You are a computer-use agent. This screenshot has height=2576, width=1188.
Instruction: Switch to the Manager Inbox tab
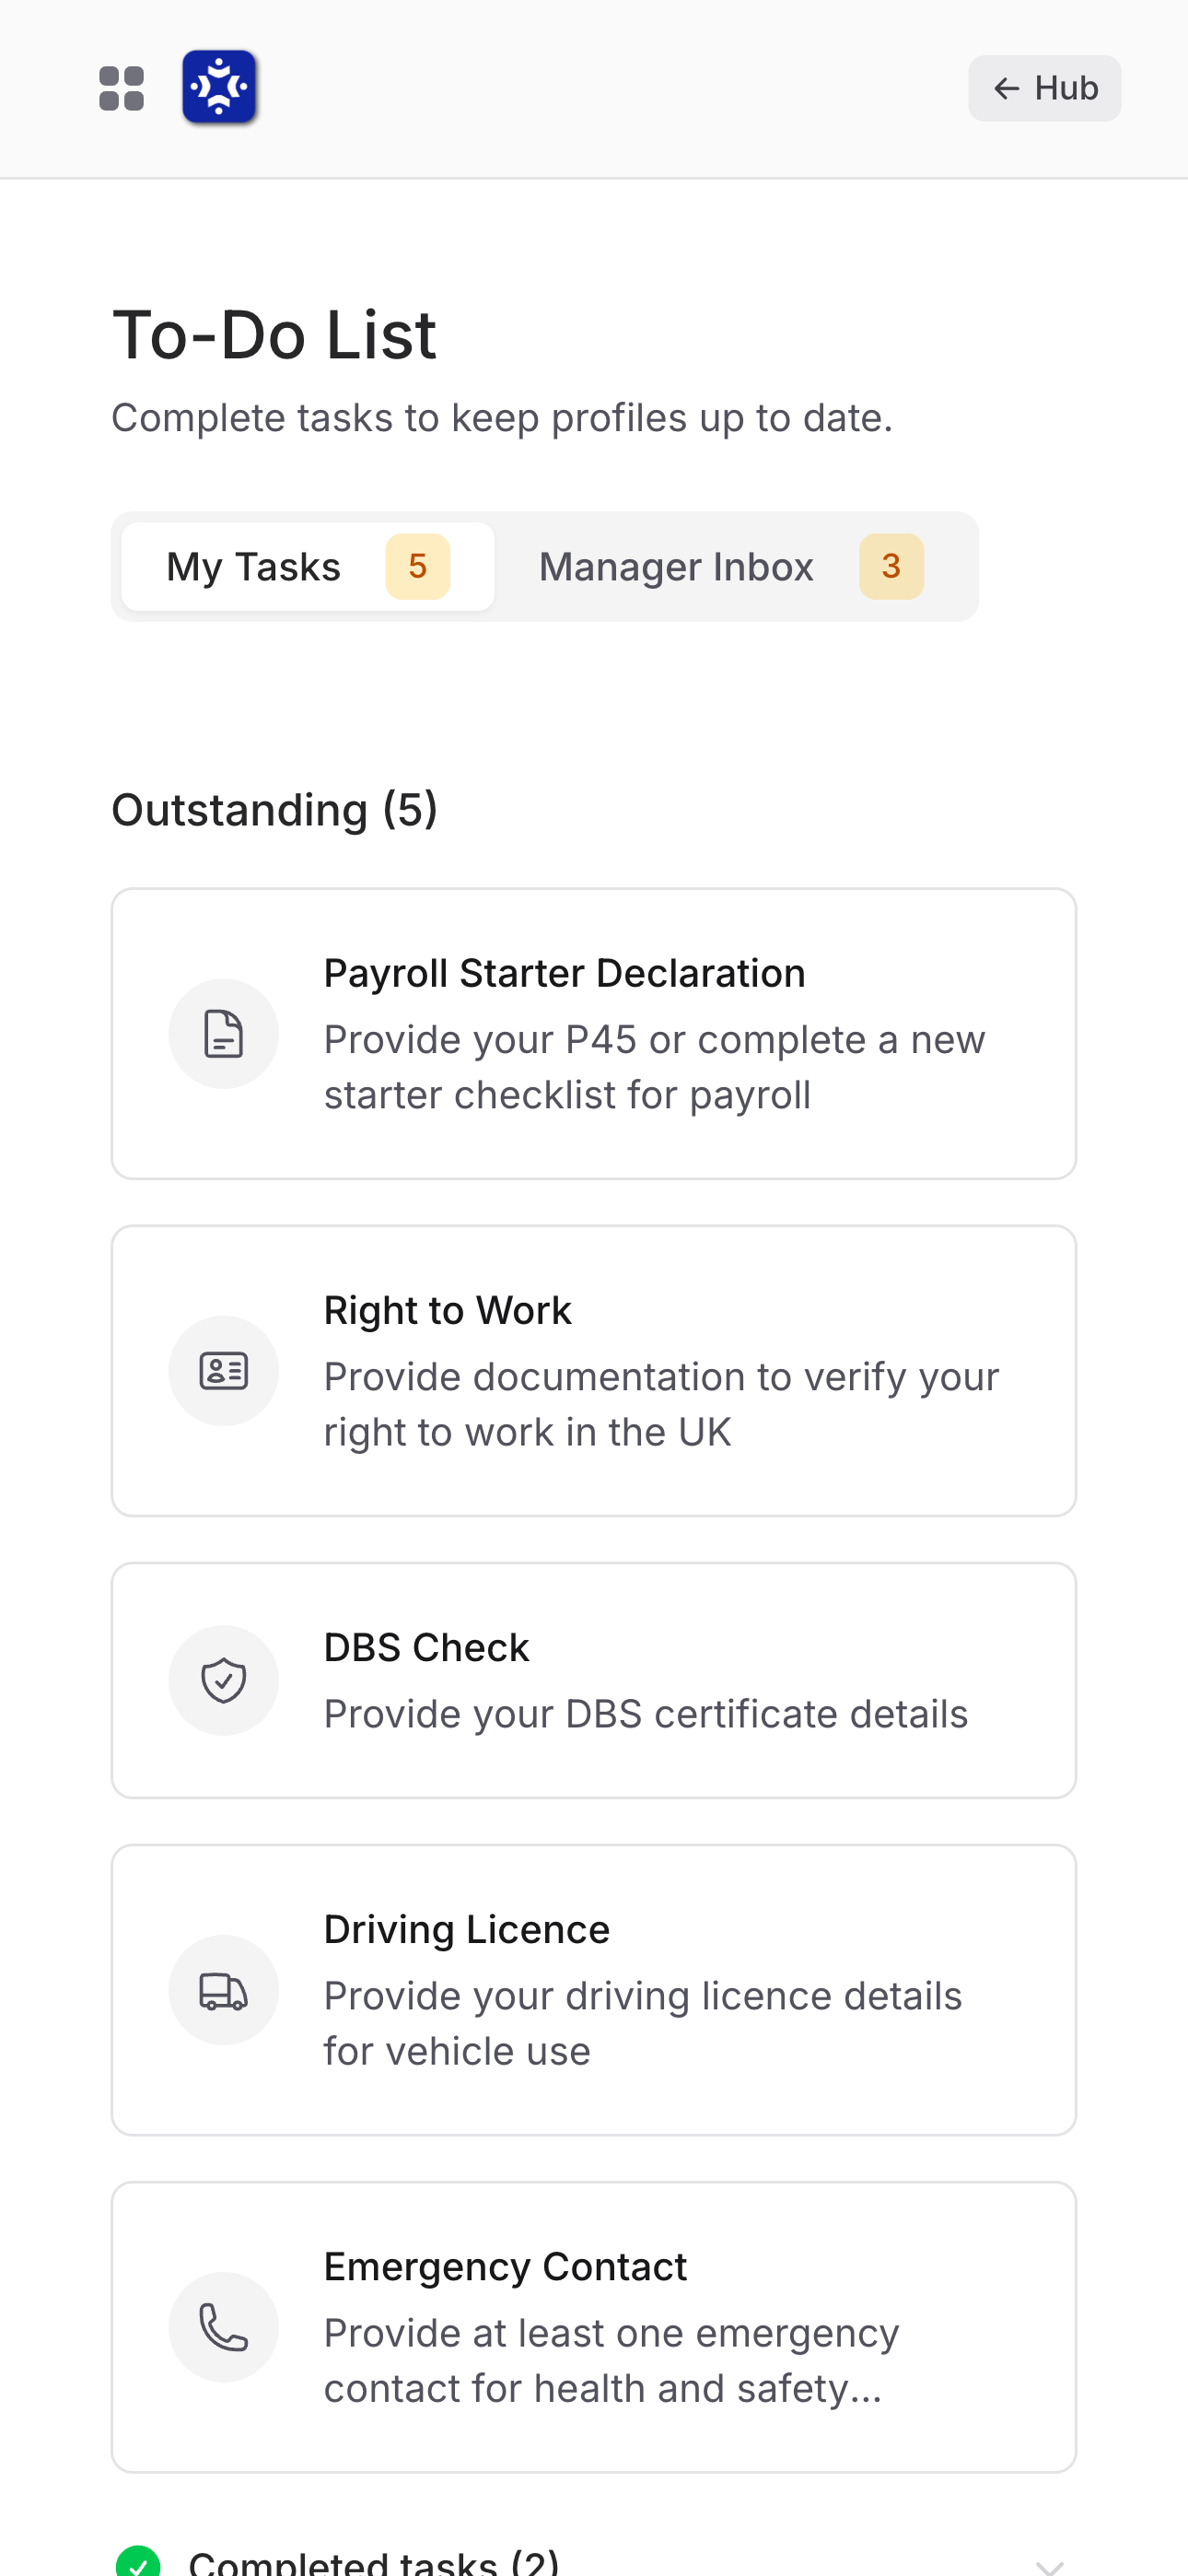tap(676, 566)
